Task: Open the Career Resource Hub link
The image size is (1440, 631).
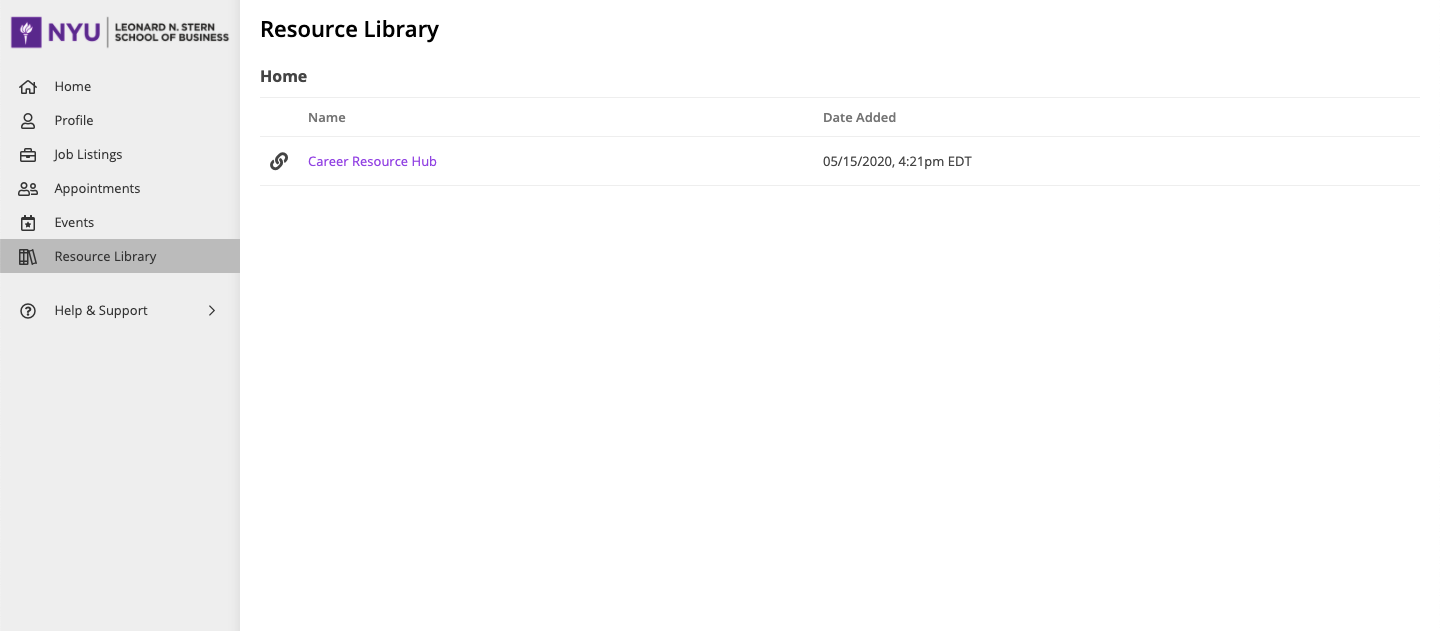Action: tap(372, 162)
